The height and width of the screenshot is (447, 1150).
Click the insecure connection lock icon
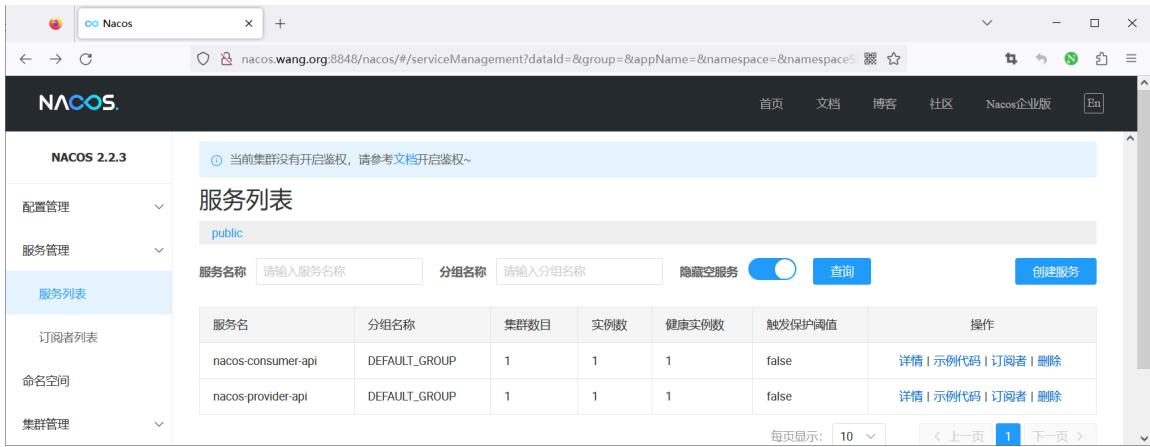click(226, 59)
